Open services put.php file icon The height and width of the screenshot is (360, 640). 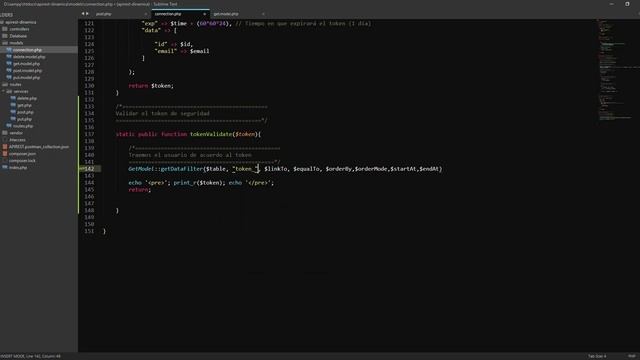click(x=13, y=119)
